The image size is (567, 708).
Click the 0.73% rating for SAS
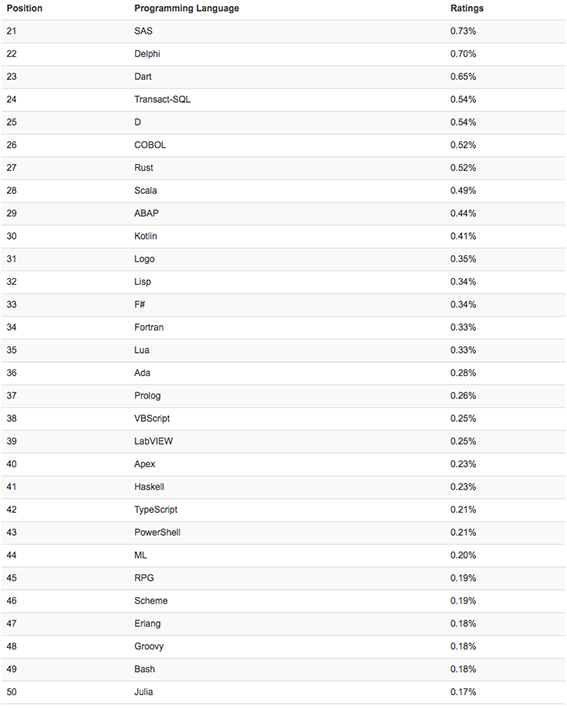463,31
